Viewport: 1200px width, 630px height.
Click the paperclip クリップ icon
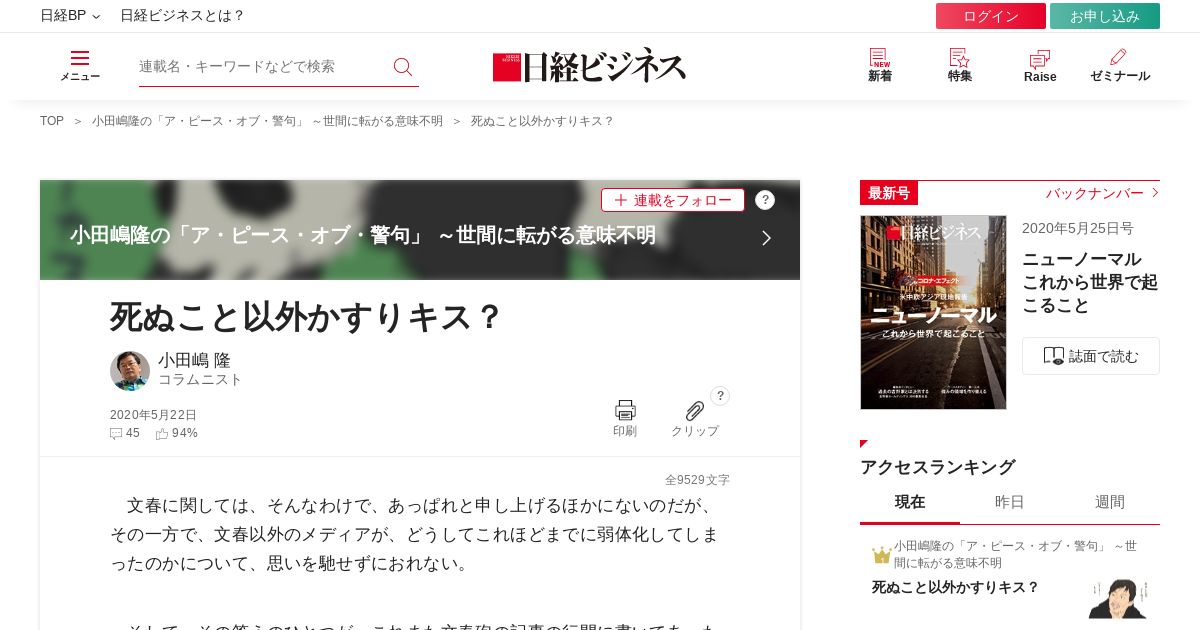[695, 411]
